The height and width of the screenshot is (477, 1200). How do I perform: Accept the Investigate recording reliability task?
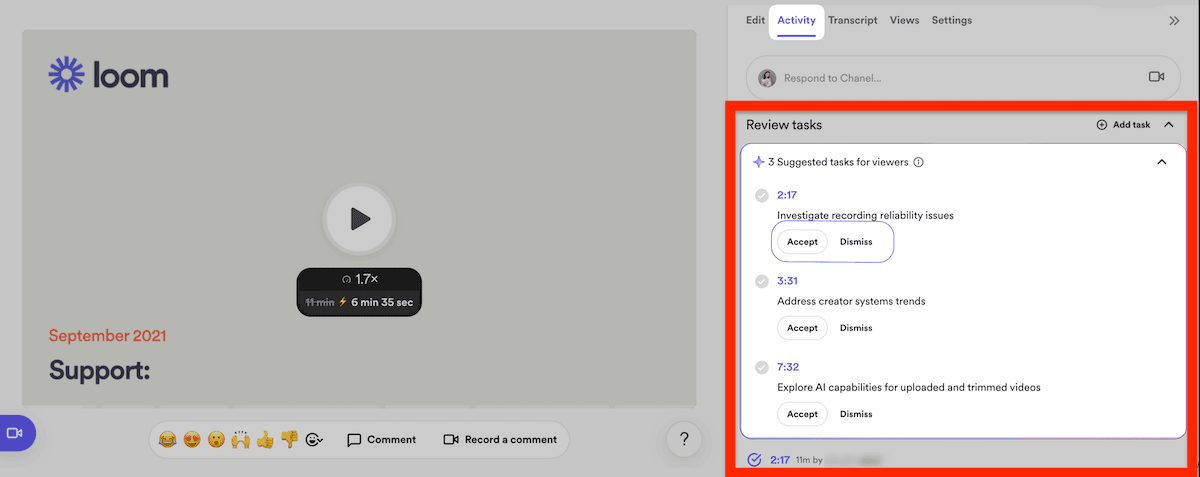[802, 242]
